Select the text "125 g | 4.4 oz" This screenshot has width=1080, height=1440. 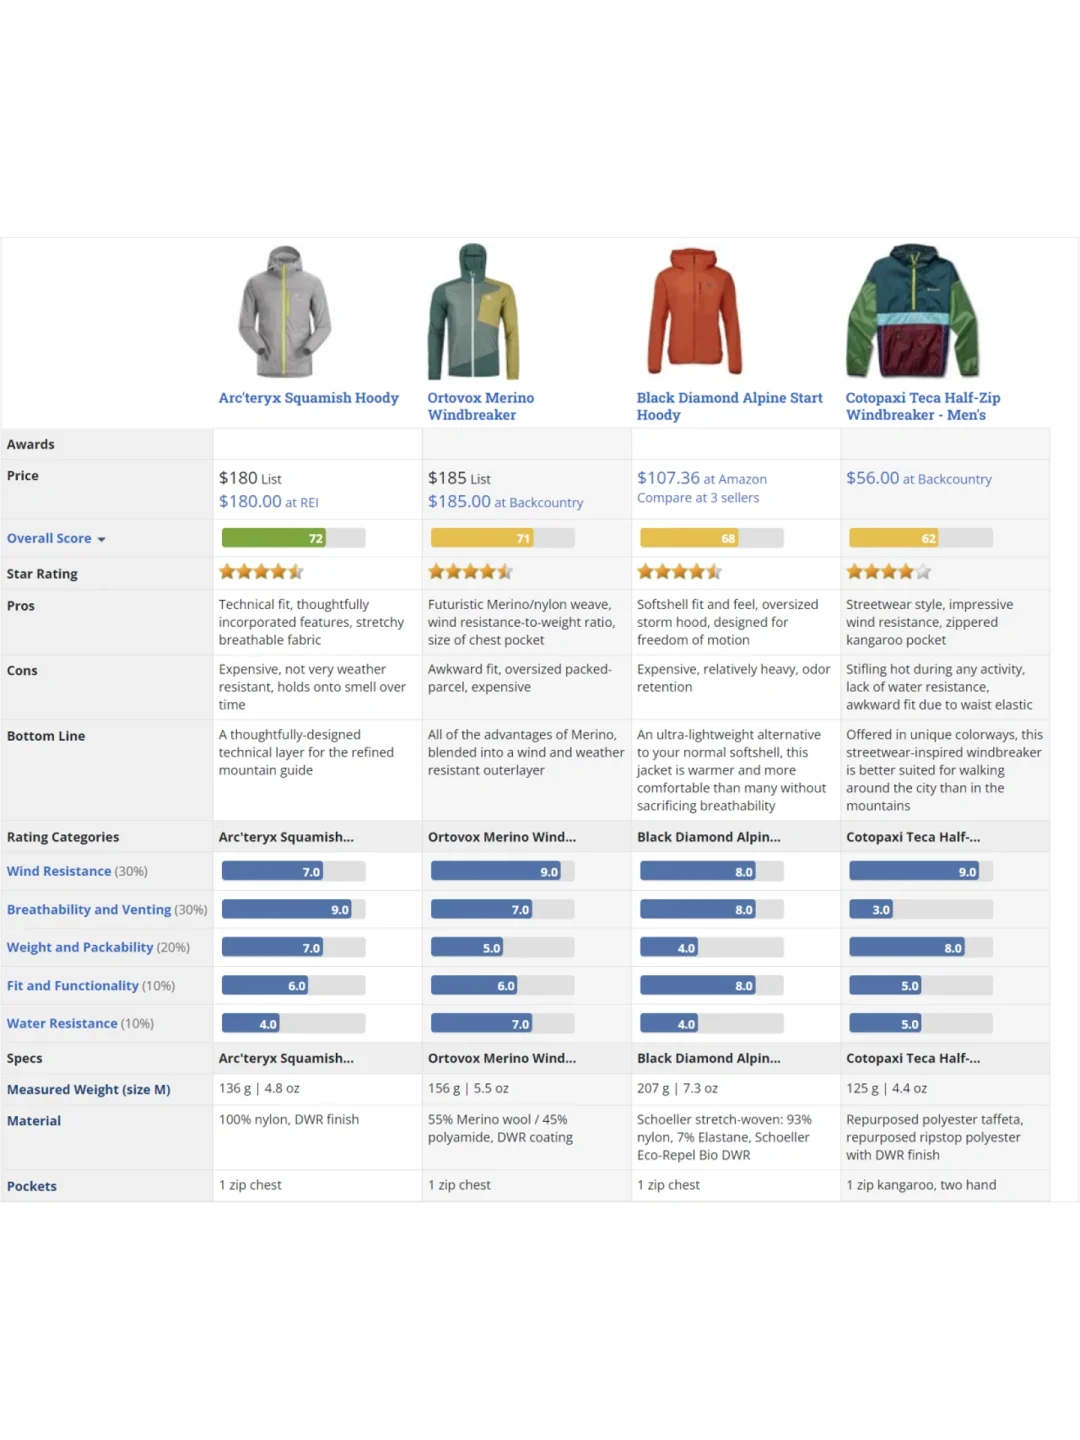tap(886, 1088)
